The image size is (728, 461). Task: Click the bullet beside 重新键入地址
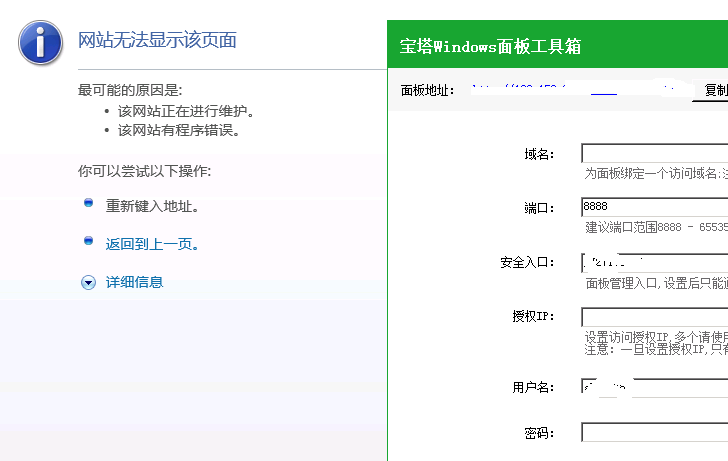click(x=88, y=202)
